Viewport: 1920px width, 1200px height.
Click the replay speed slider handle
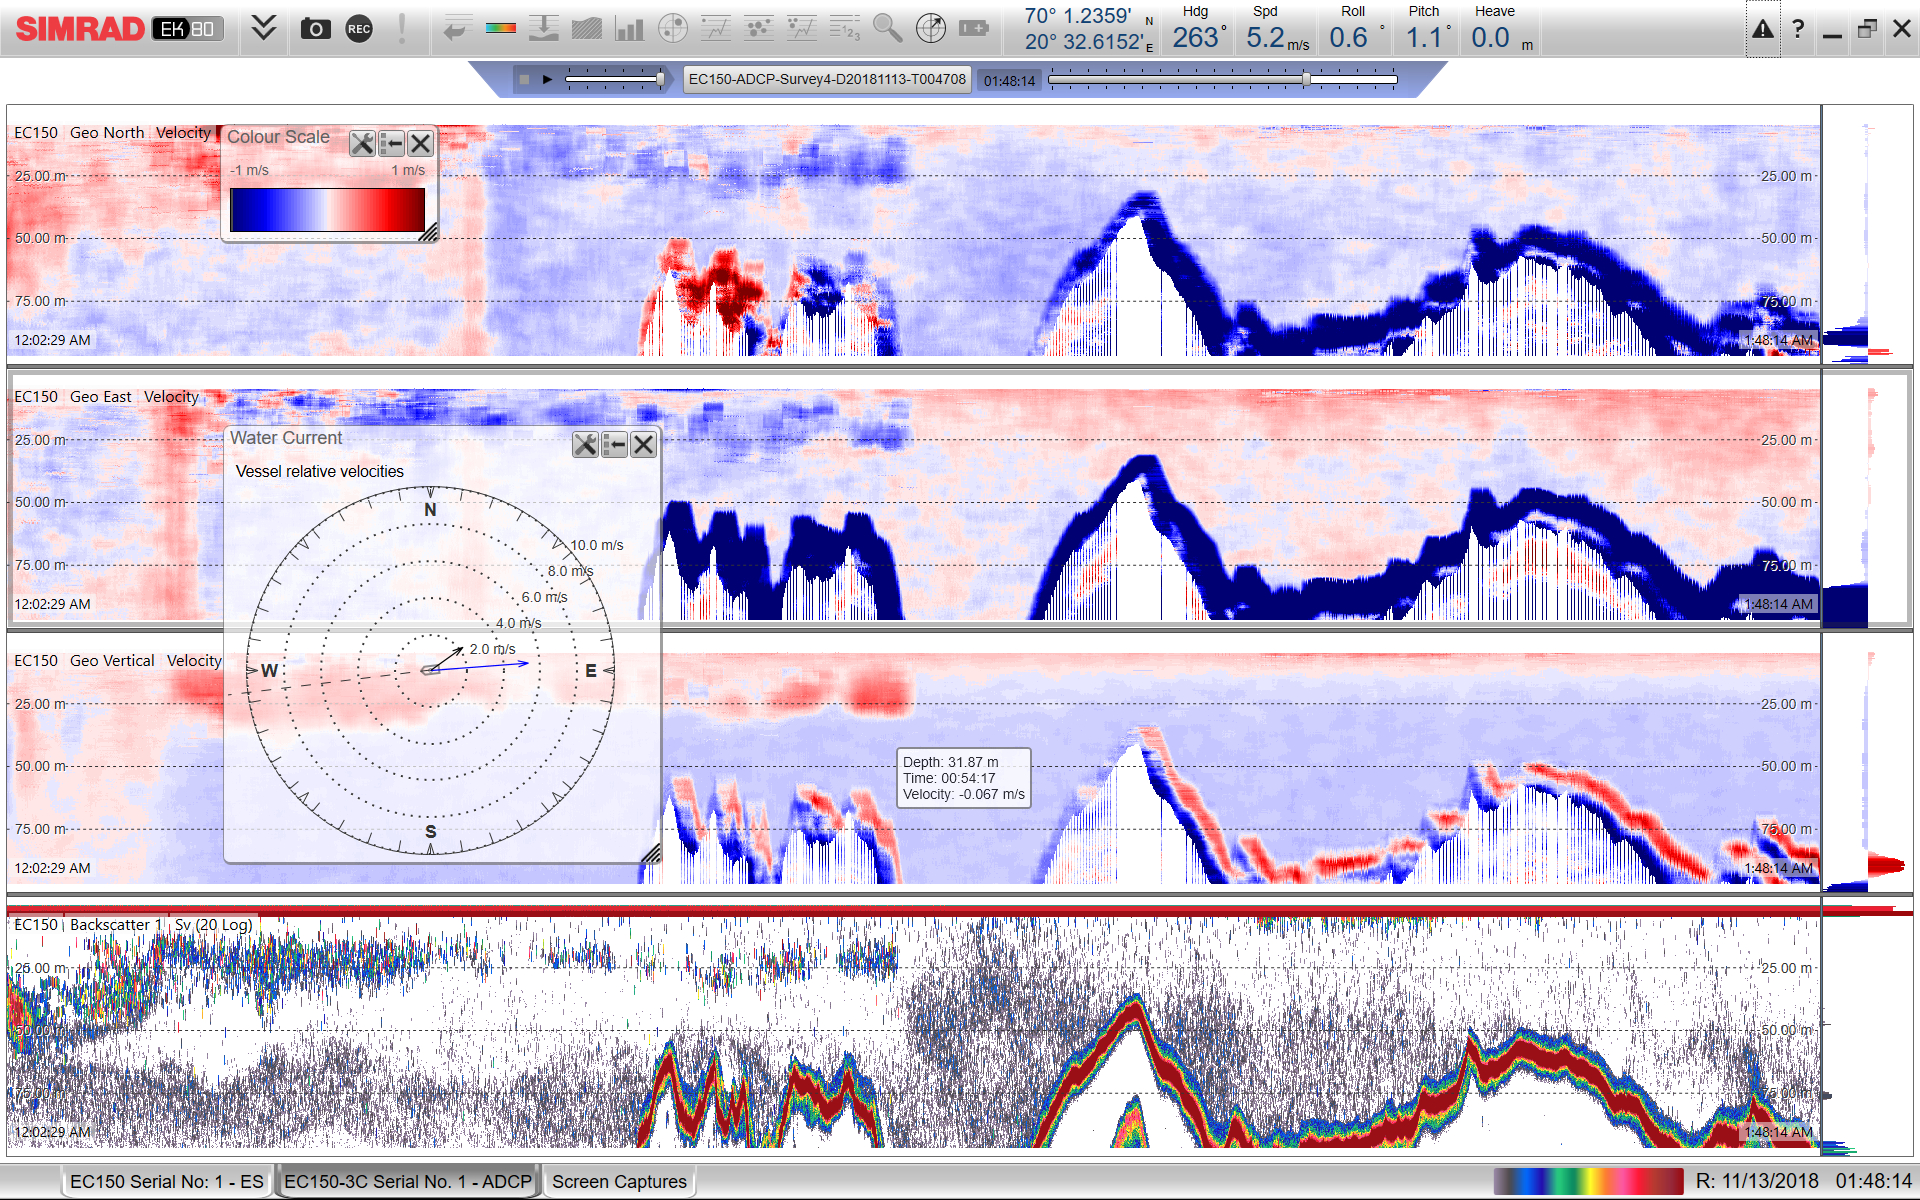(x=660, y=79)
